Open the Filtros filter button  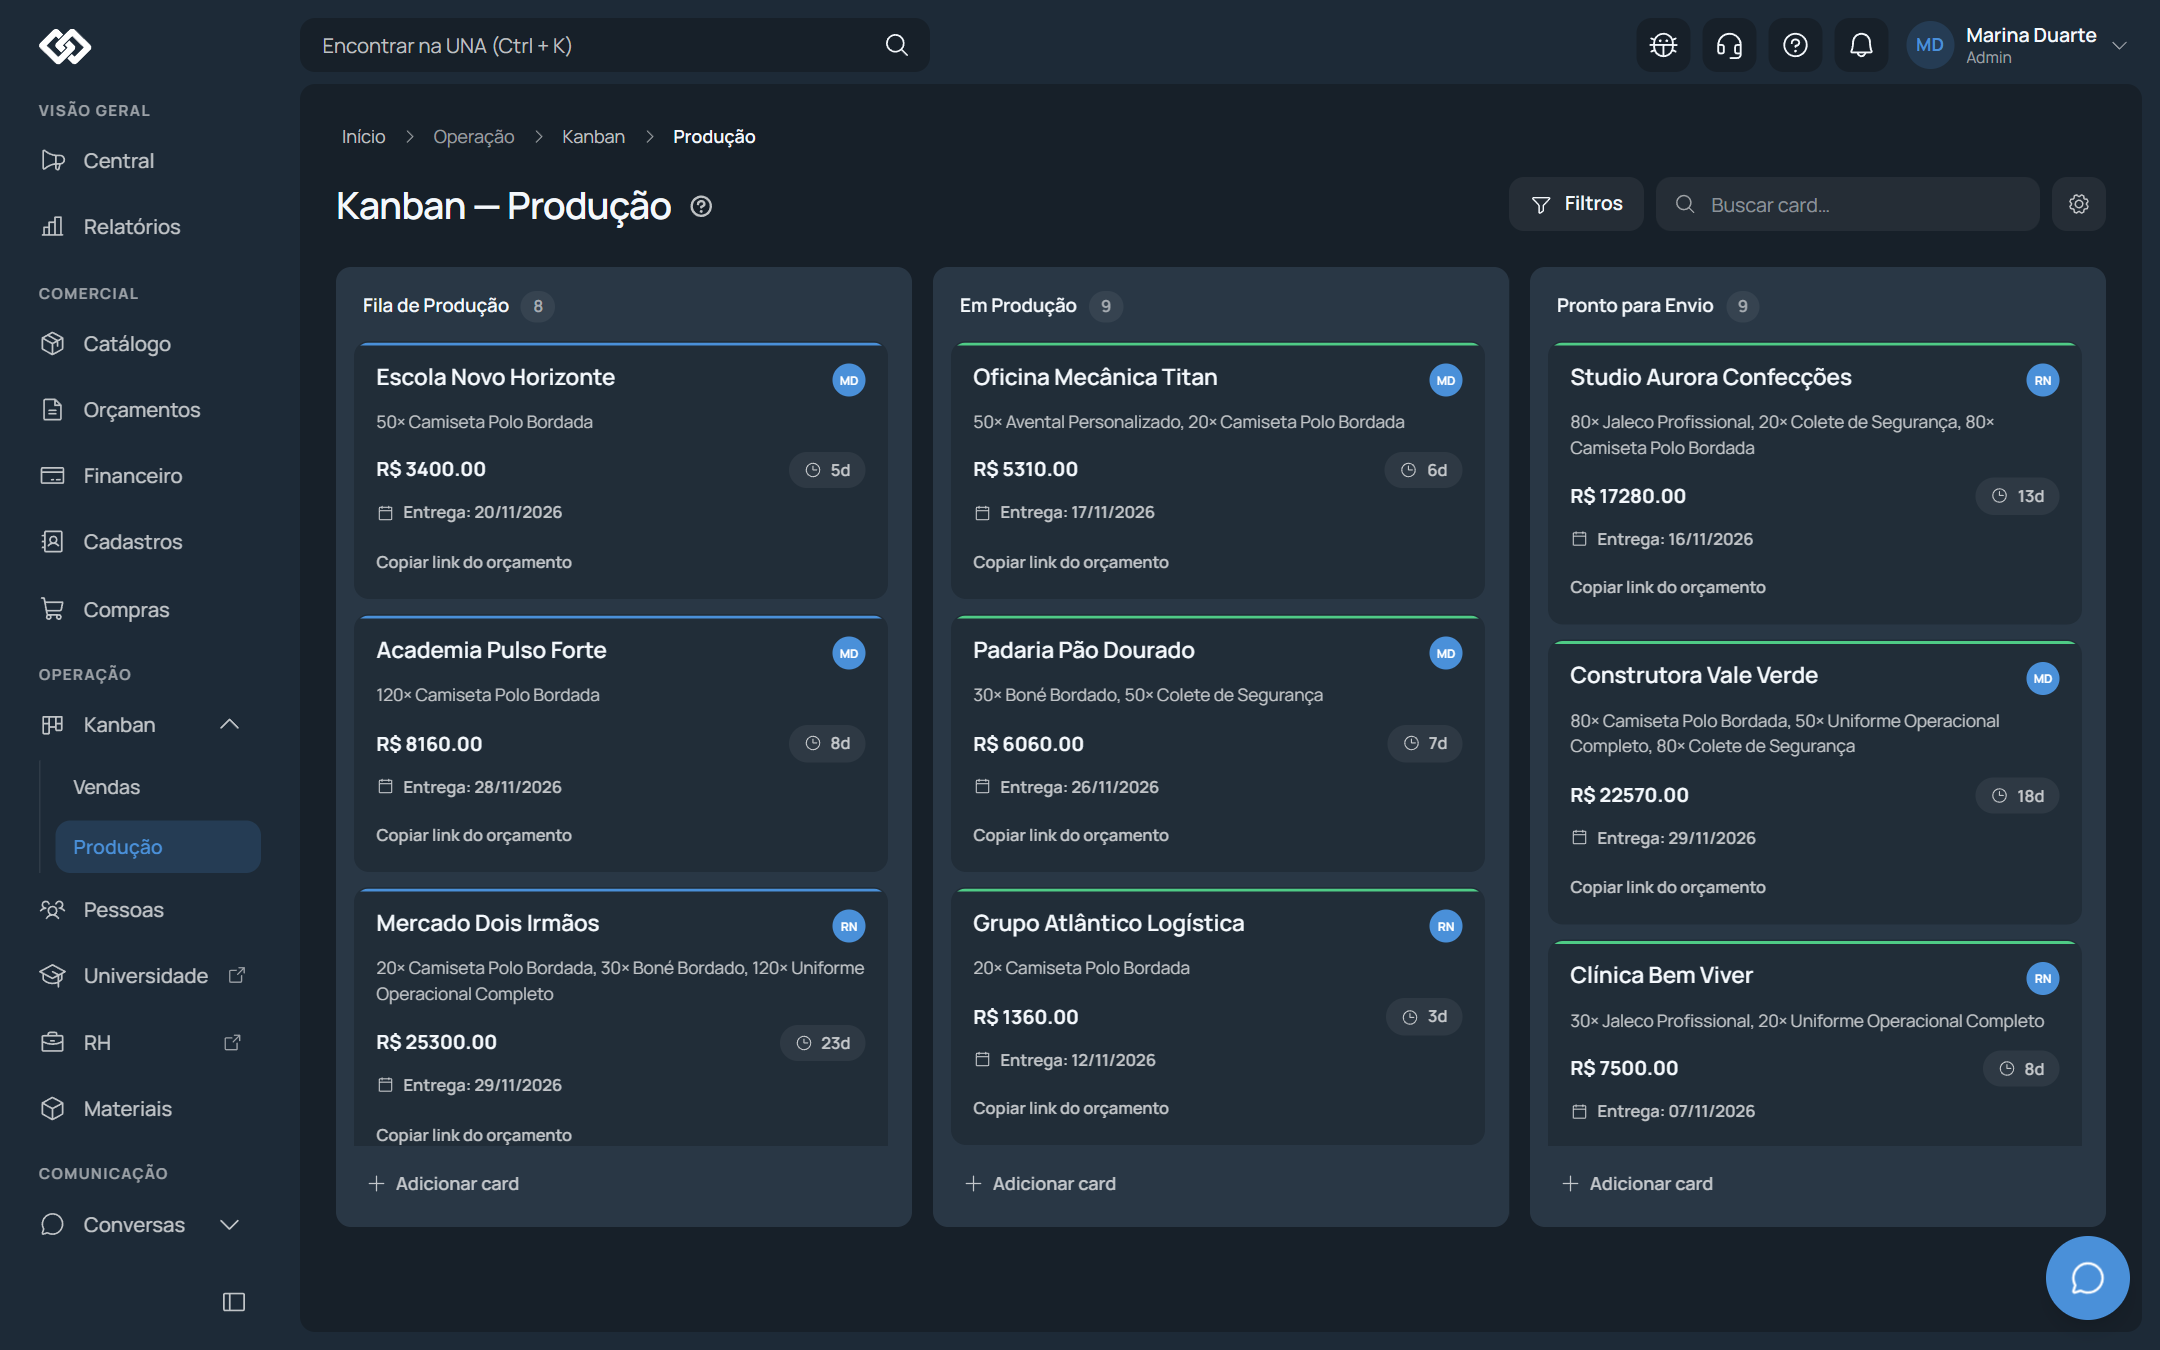click(x=1576, y=204)
